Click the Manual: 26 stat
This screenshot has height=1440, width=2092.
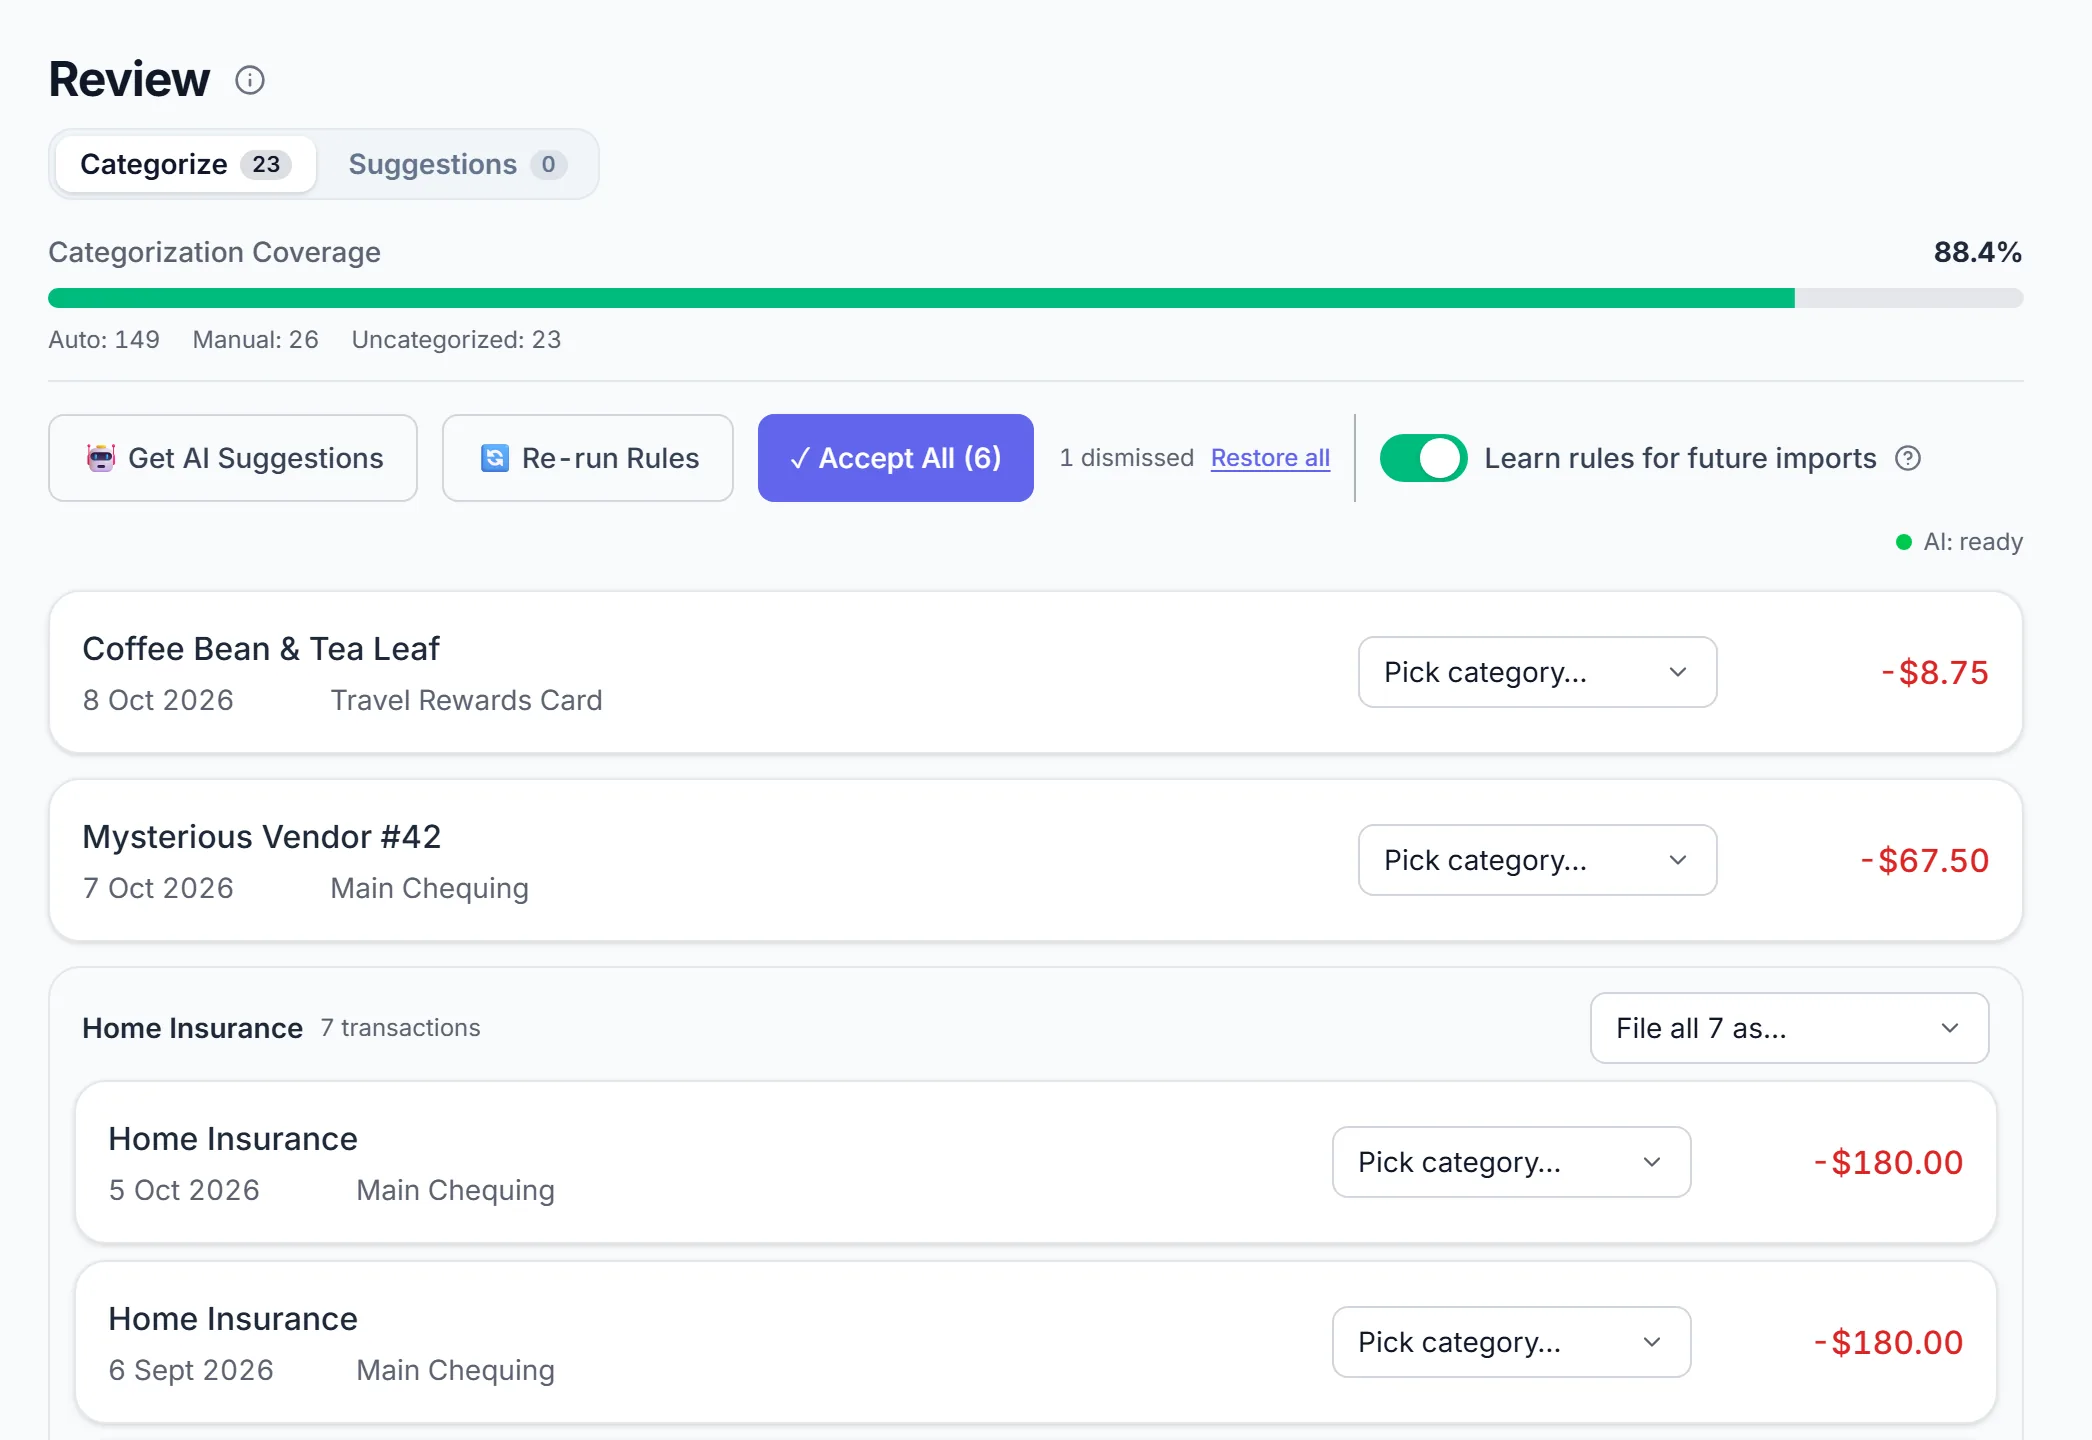pos(255,340)
